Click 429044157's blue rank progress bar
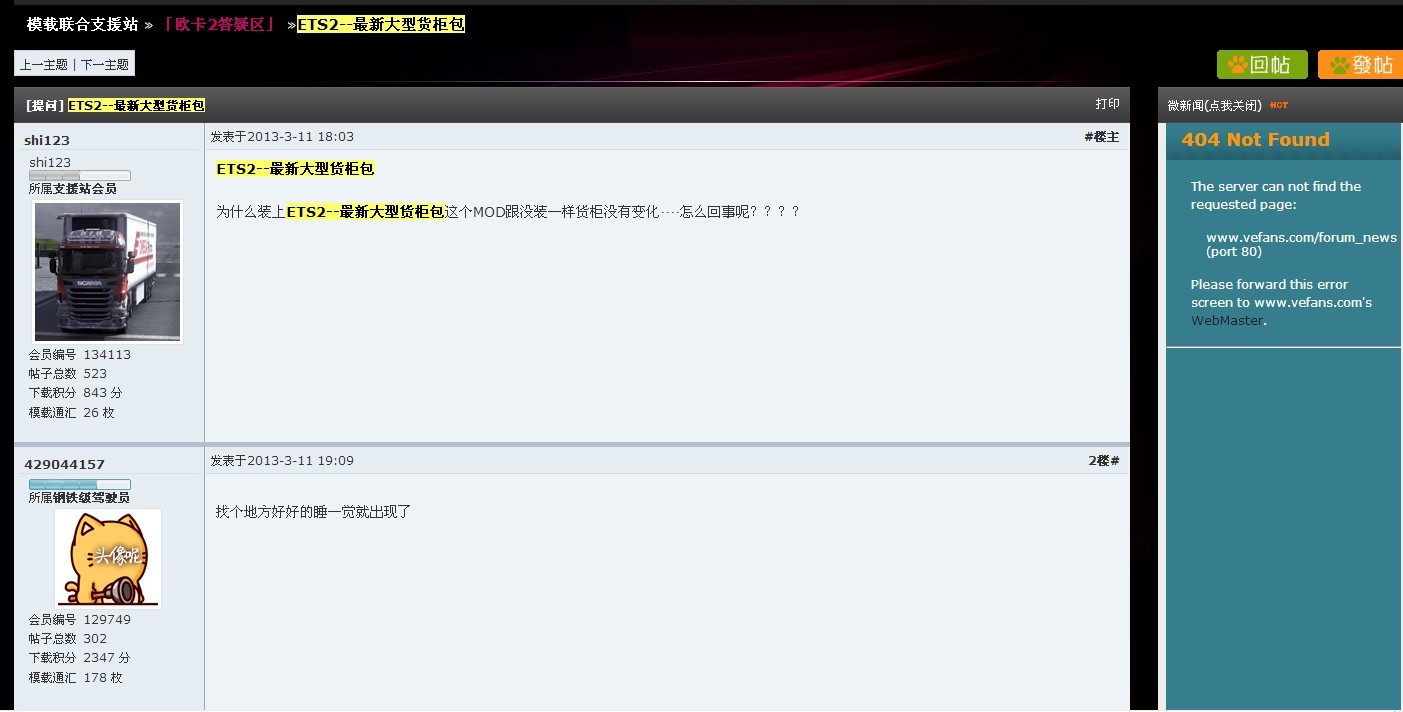1403x712 pixels. pyautogui.click(x=80, y=484)
